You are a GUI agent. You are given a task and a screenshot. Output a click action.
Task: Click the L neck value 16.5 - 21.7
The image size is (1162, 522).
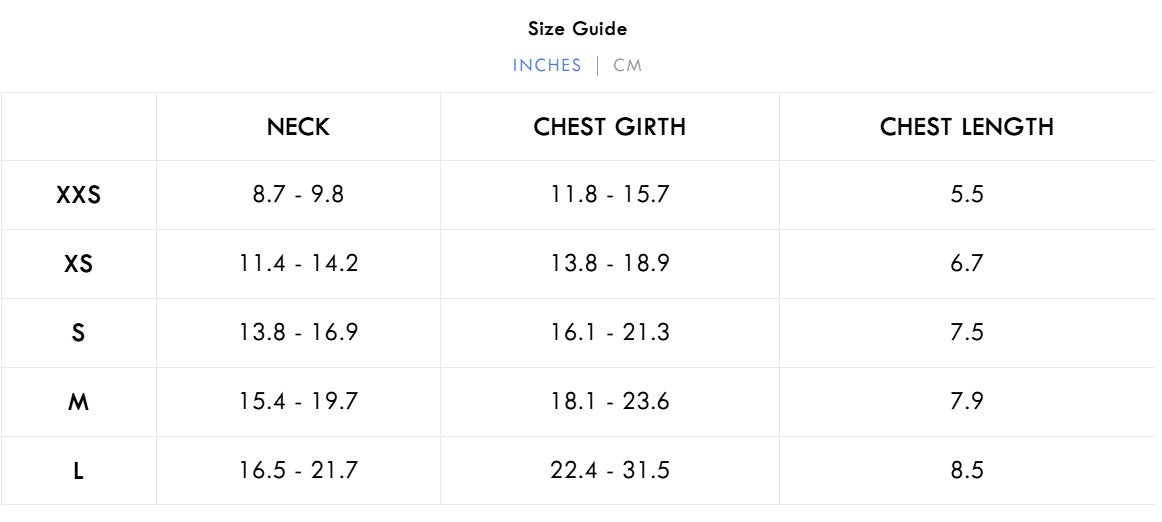[x=298, y=470]
